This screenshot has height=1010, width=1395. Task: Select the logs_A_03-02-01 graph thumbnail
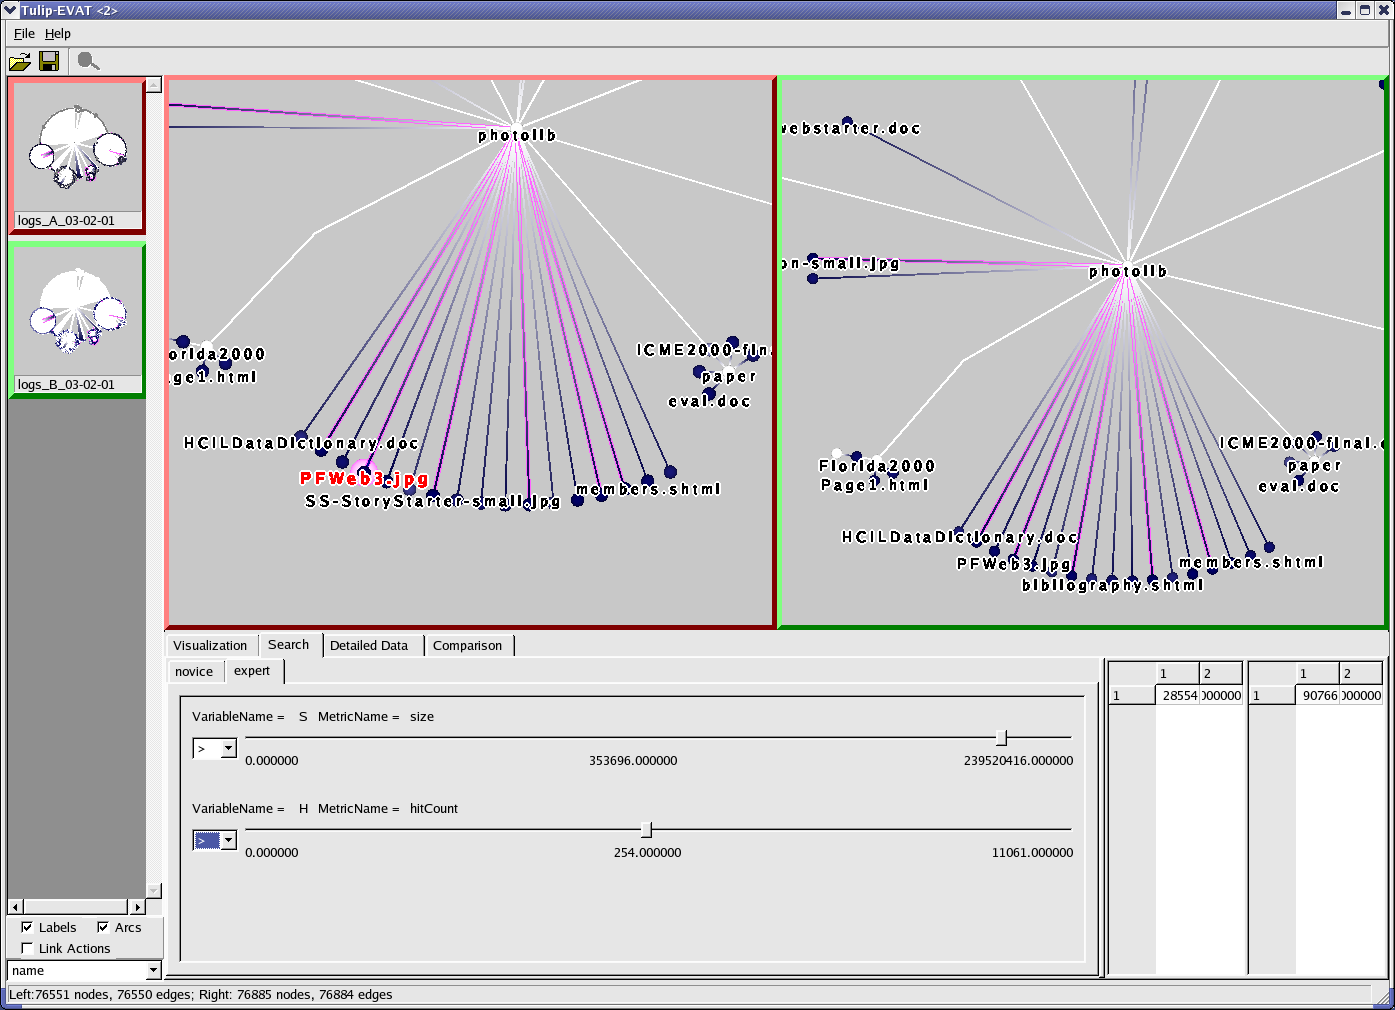76,156
